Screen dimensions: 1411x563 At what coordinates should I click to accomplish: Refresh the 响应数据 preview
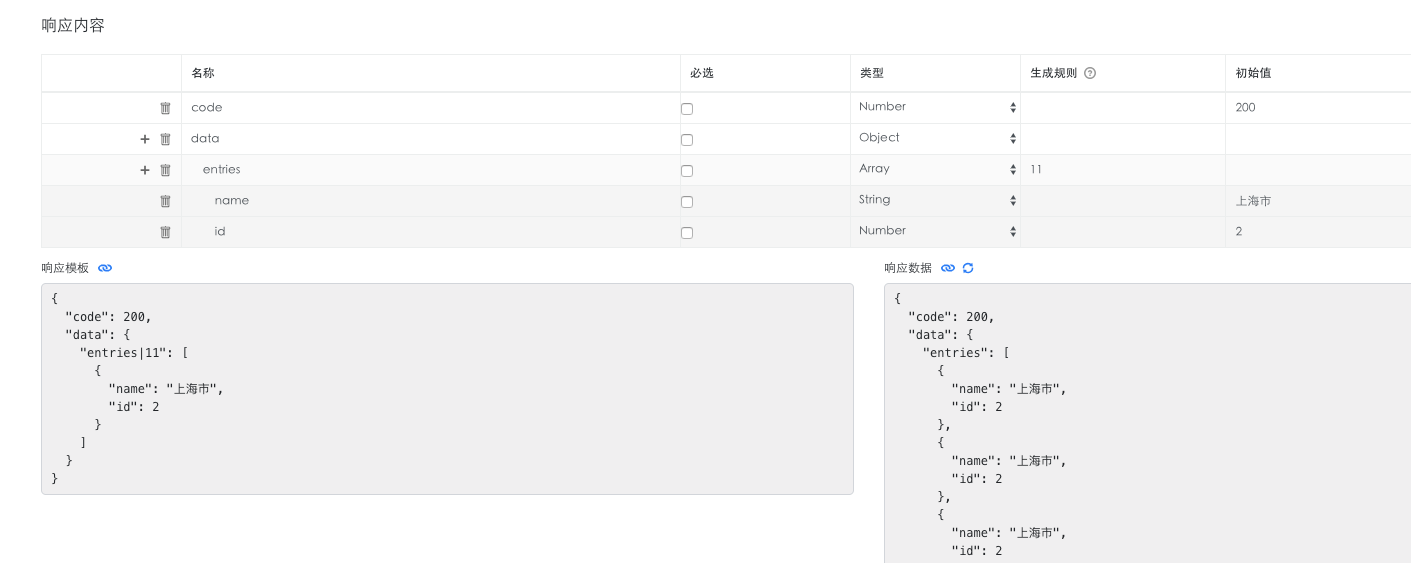coord(968,268)
